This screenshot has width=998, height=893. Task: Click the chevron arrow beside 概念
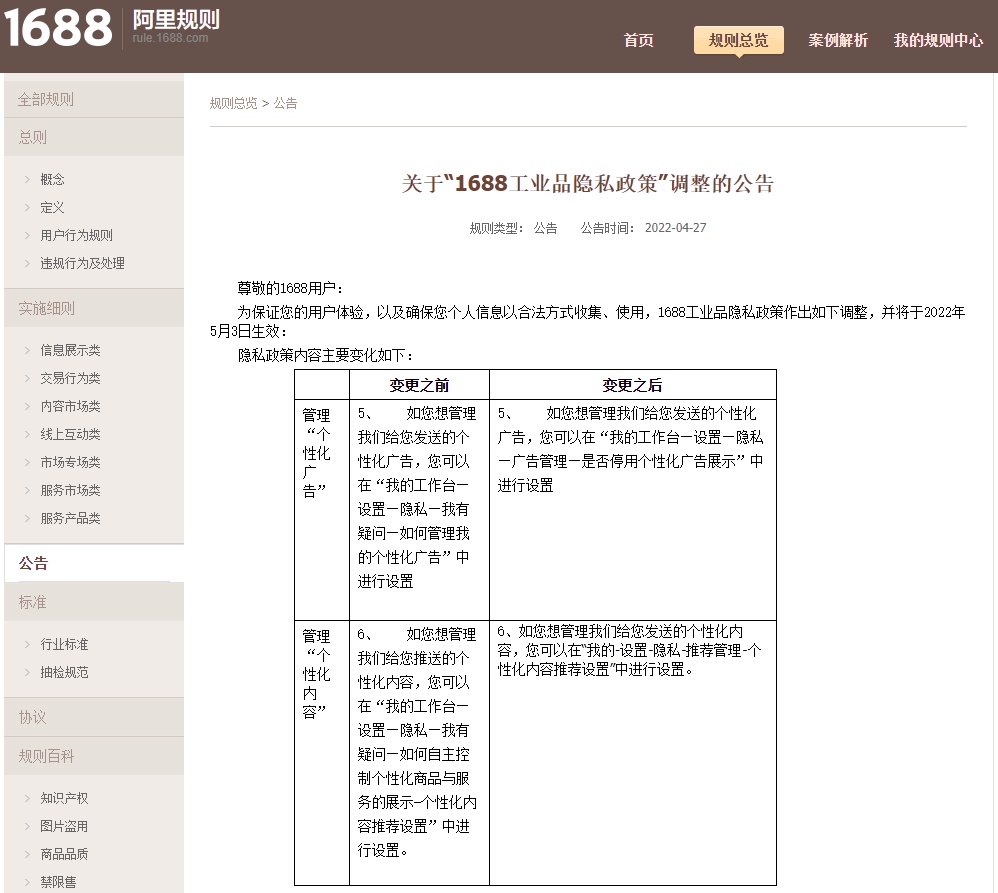(x=27, y=179)
